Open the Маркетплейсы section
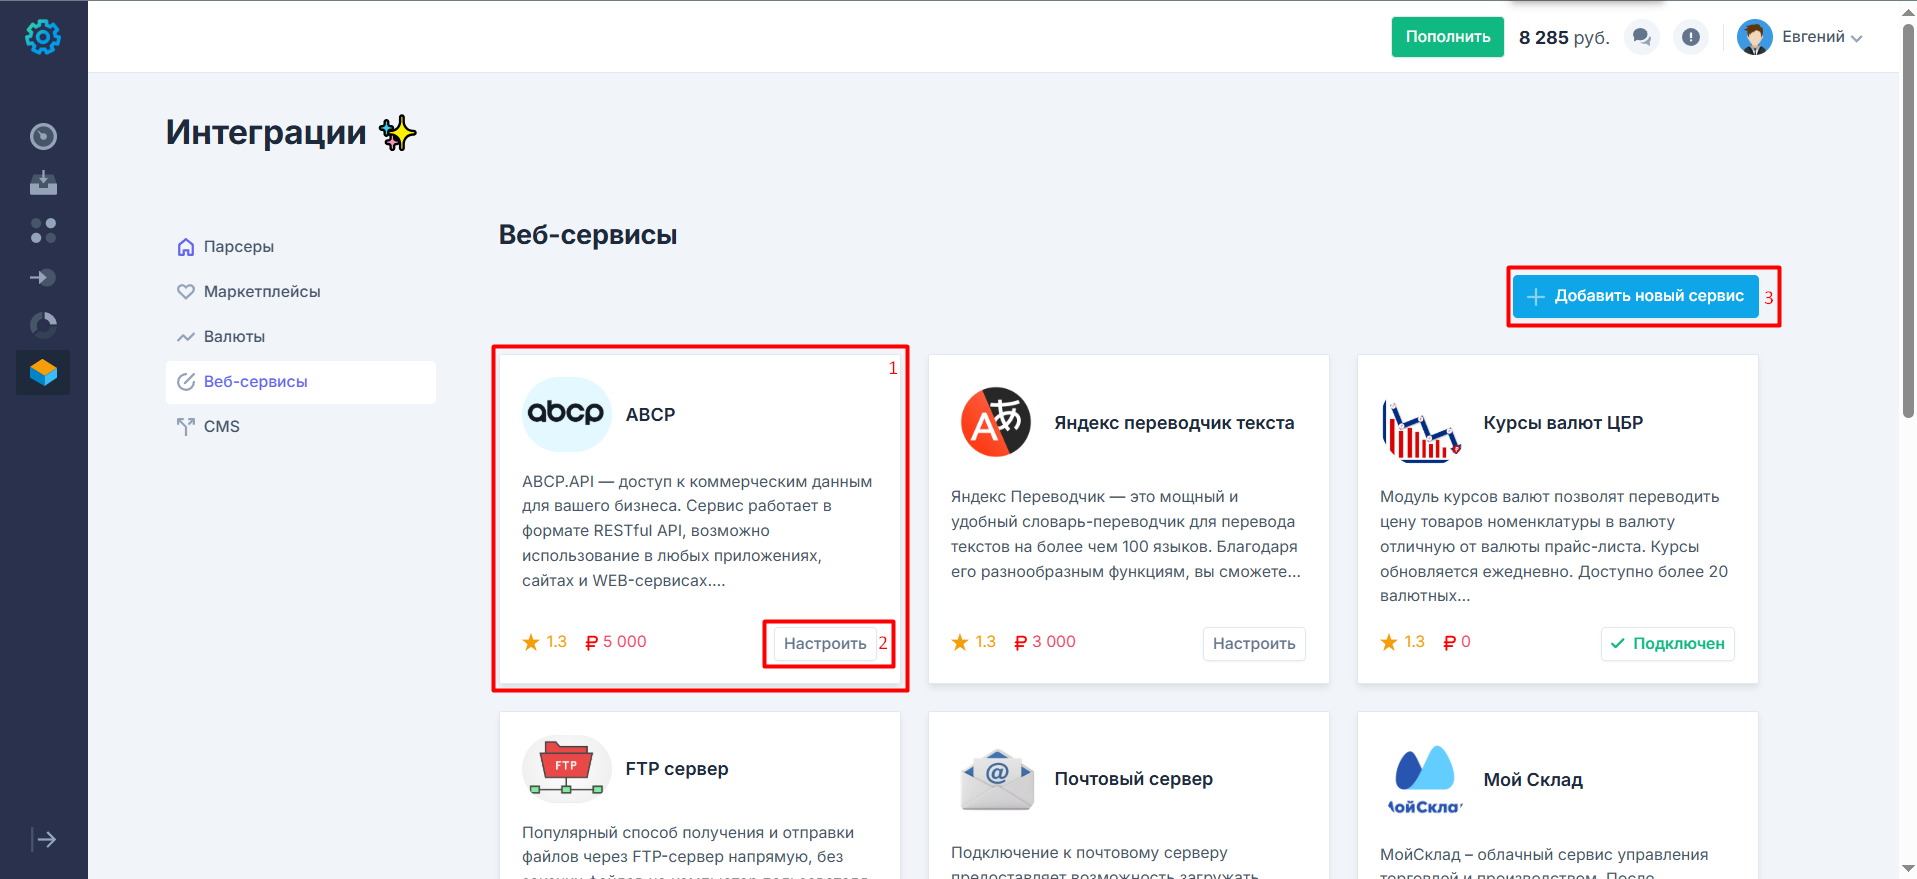The height and width of the screenshot is (879, 1917). (262, 292)
